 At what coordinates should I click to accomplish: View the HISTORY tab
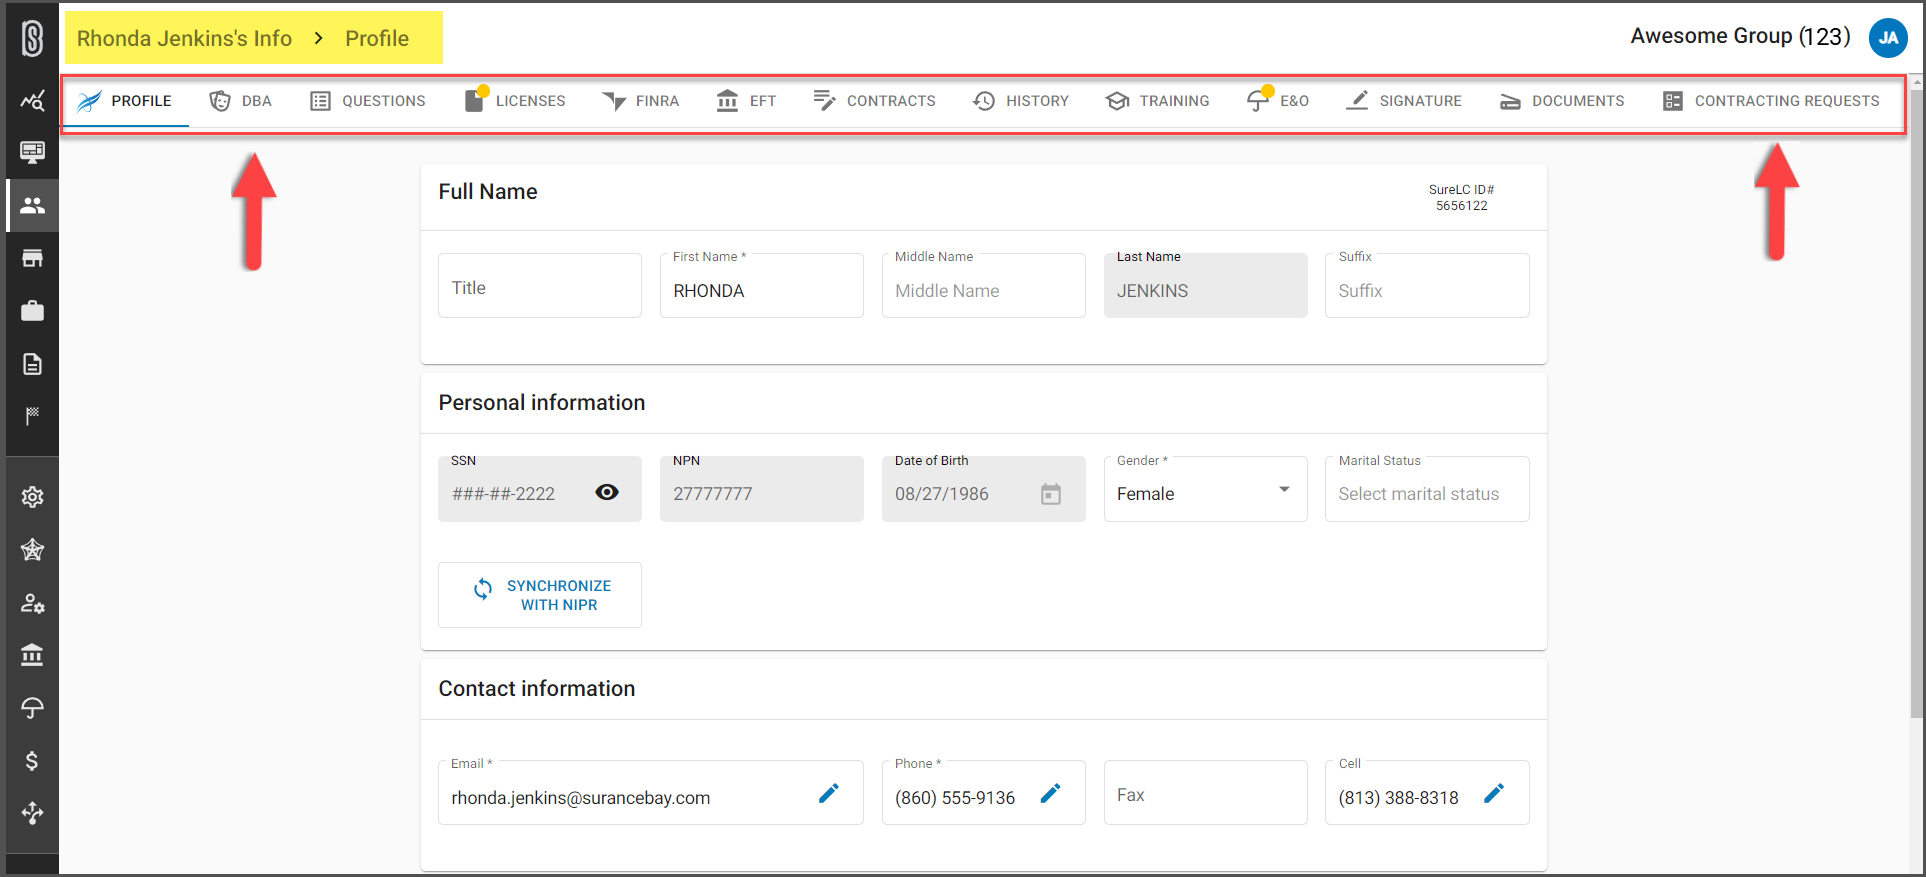[x=1021, y=101]
